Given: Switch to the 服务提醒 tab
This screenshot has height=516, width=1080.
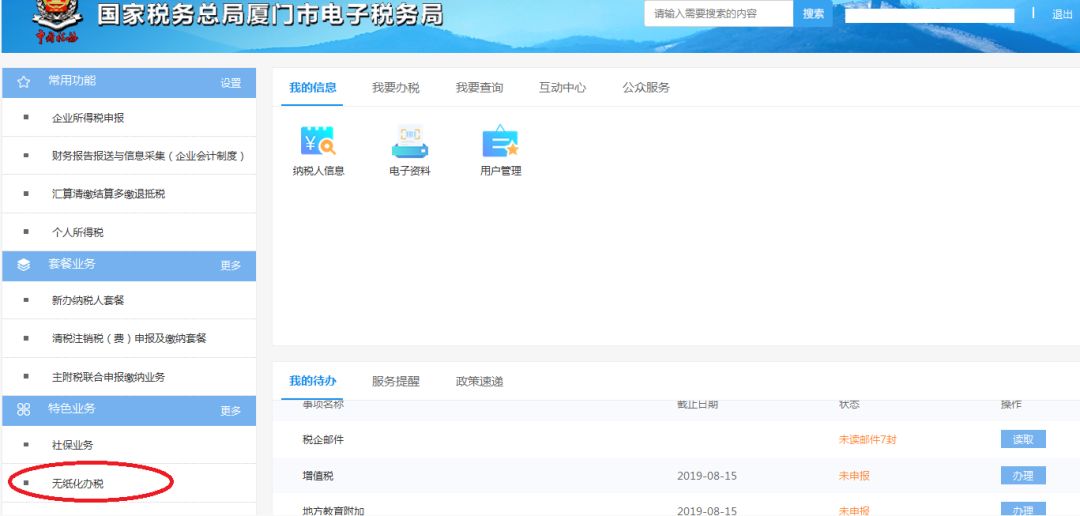Looking at the screenshot, I should click(x=396, y=381).
